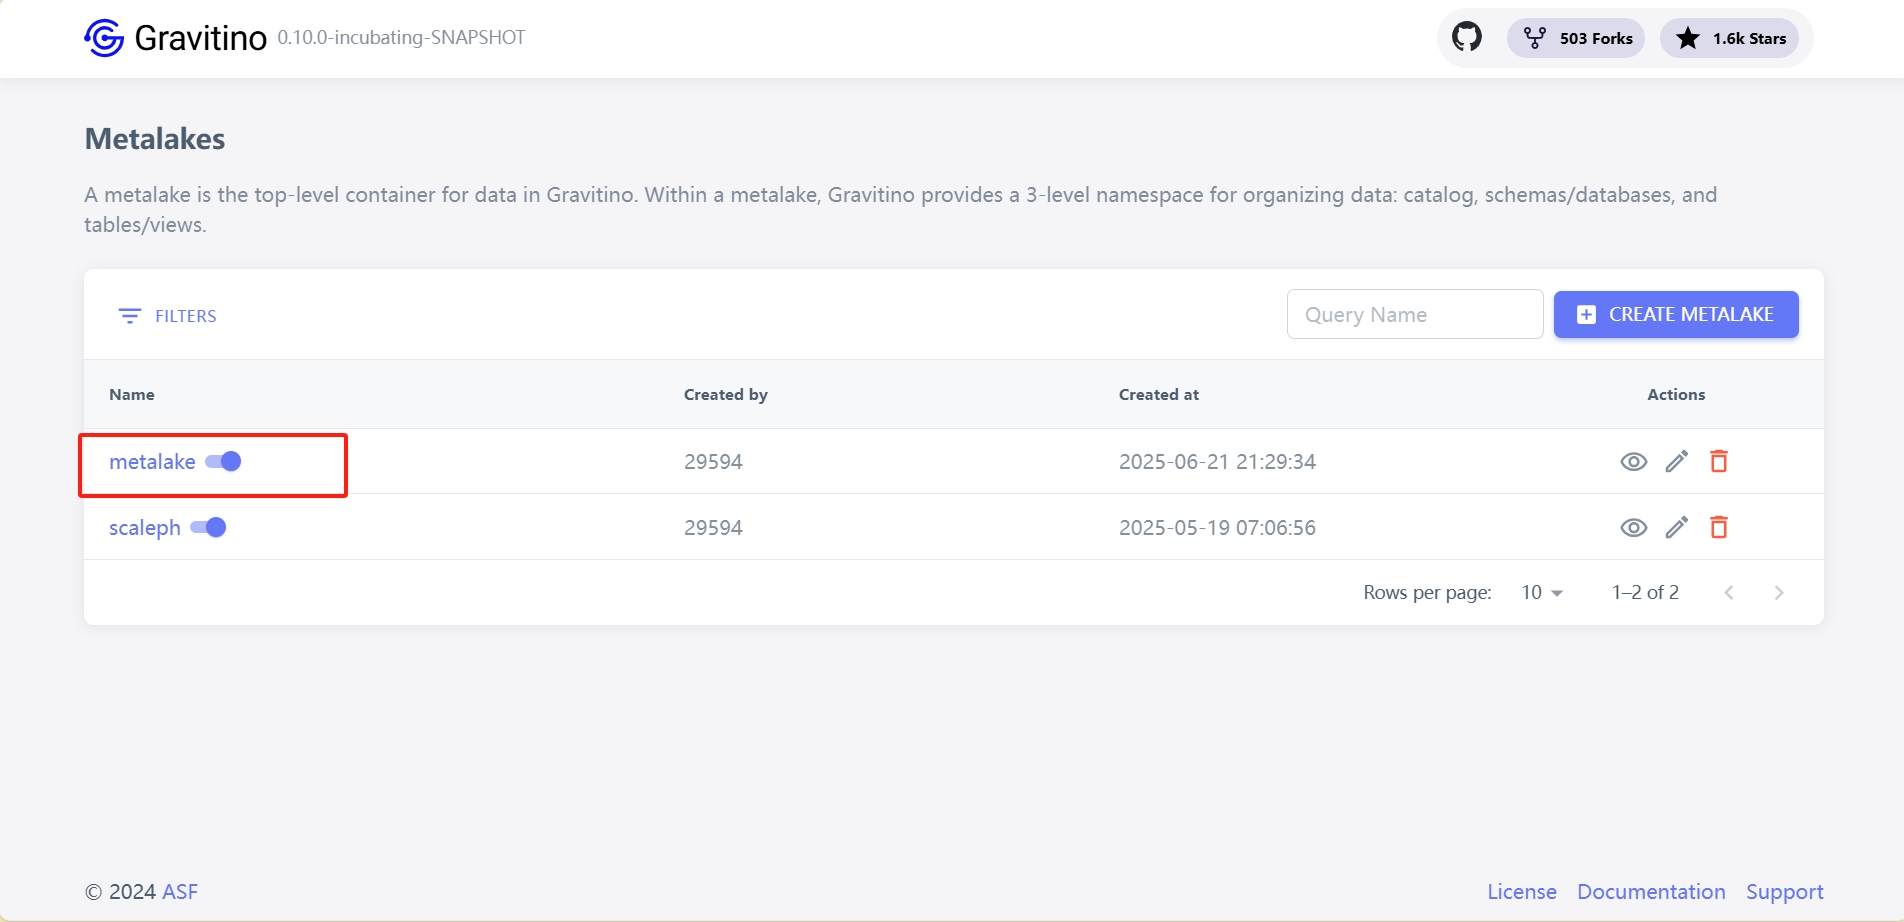
Task: Open the rows per page dropdown
Action: coord(1542,593)
